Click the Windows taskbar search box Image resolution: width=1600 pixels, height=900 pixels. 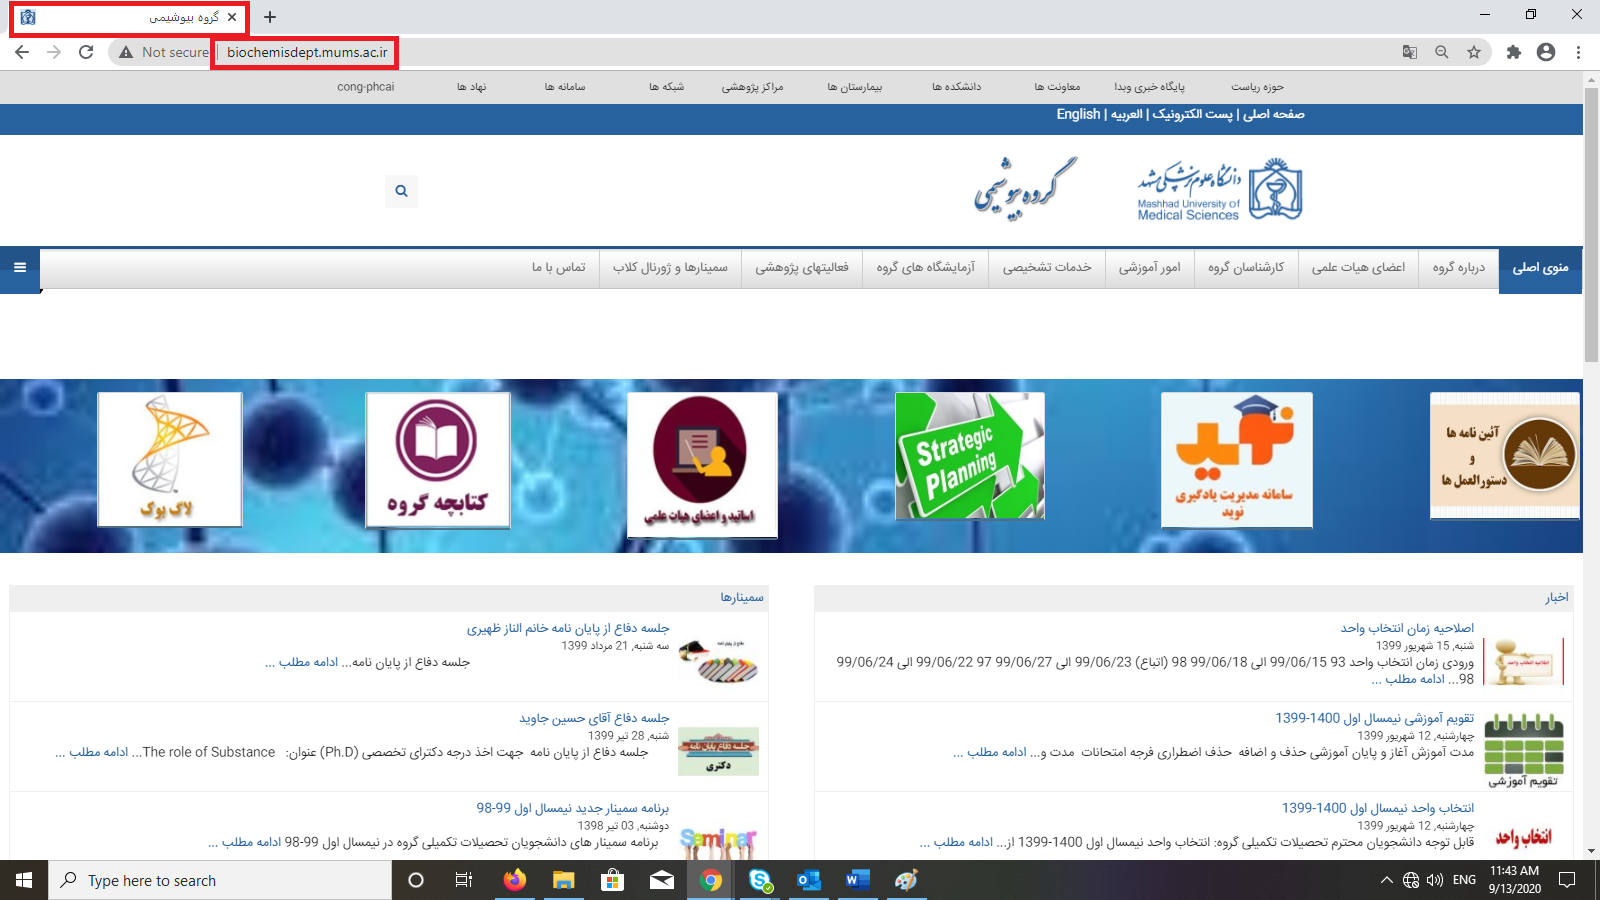pos(220,880)
